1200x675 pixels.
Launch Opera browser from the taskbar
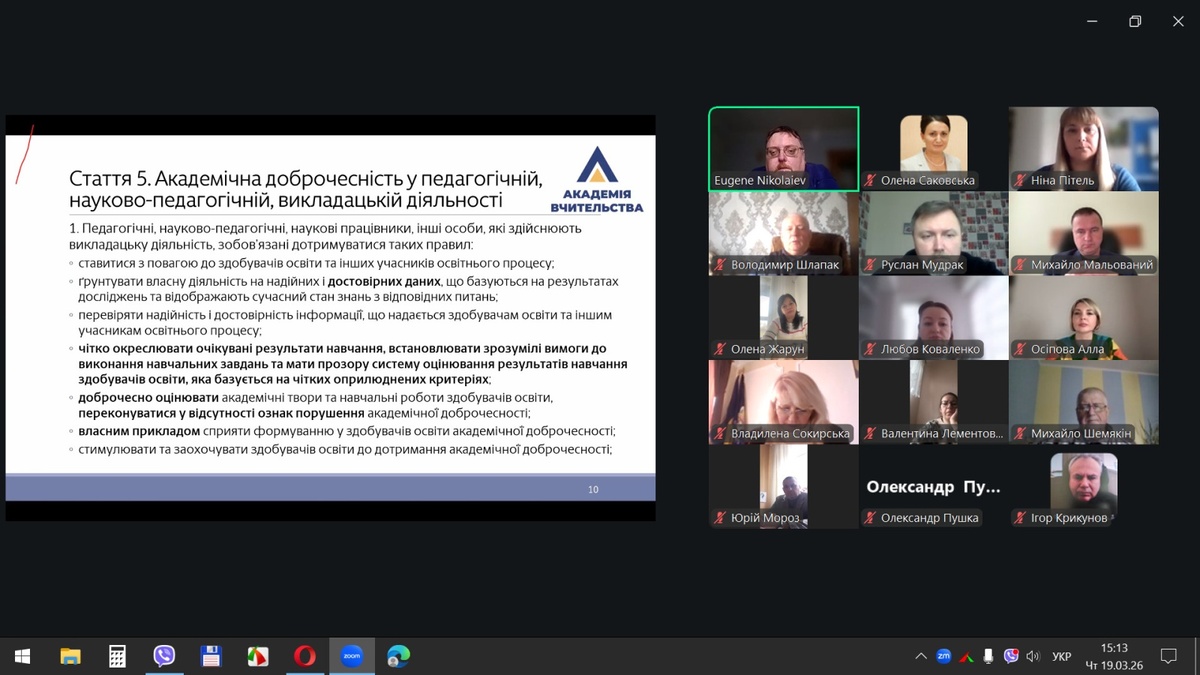304,656
